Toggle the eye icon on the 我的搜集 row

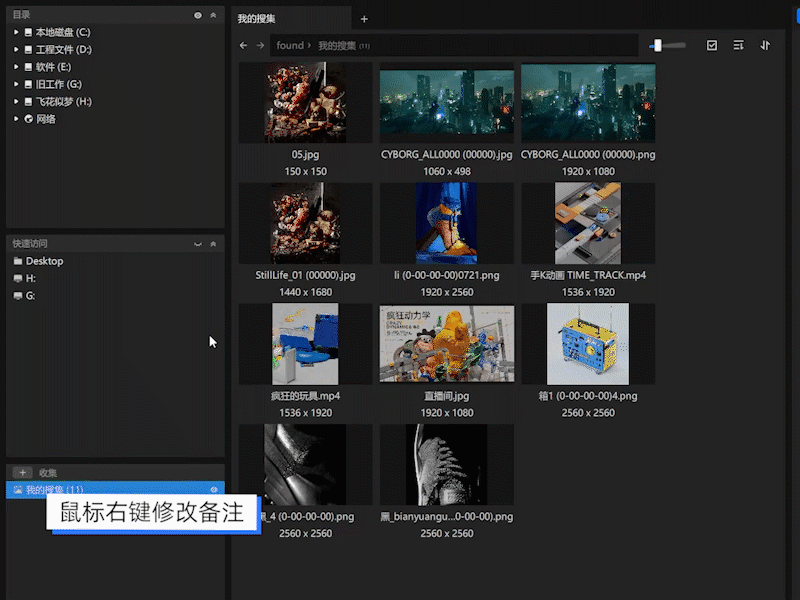click(214, 490)
